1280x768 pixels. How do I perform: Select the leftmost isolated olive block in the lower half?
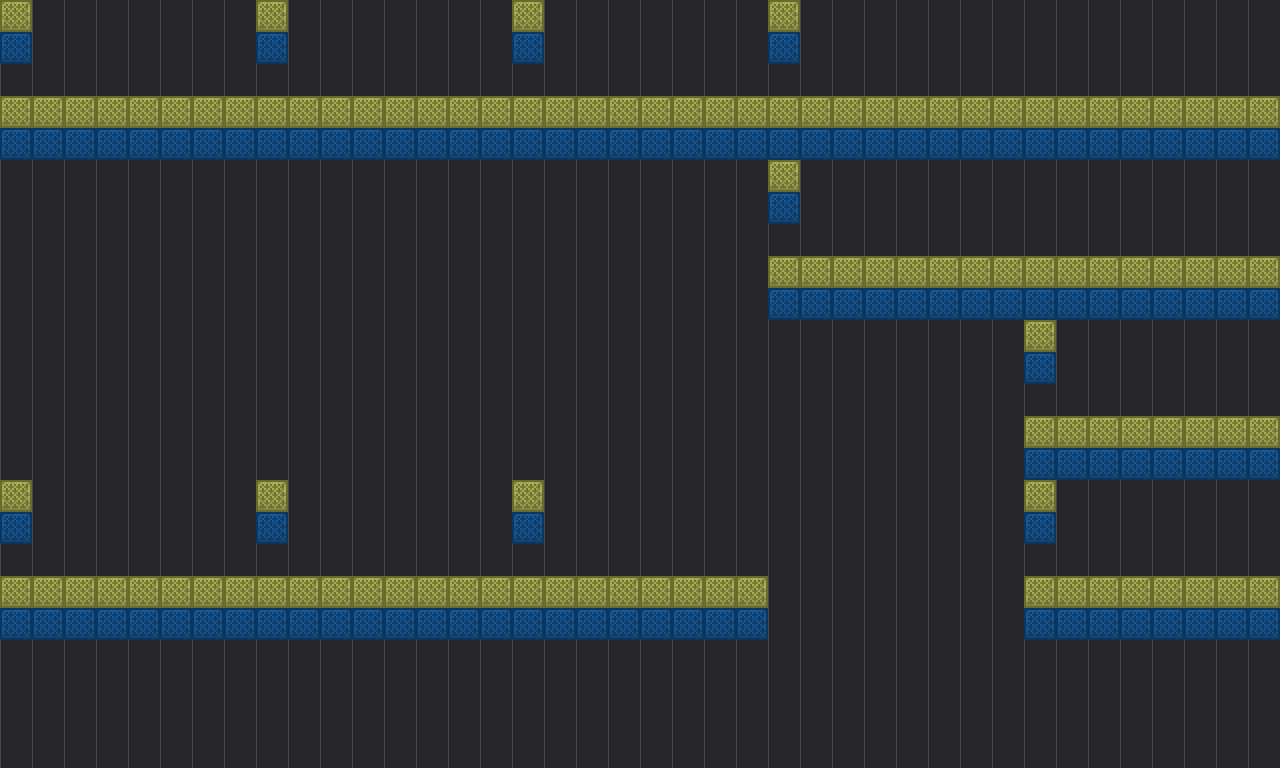(x=16, y=496)
